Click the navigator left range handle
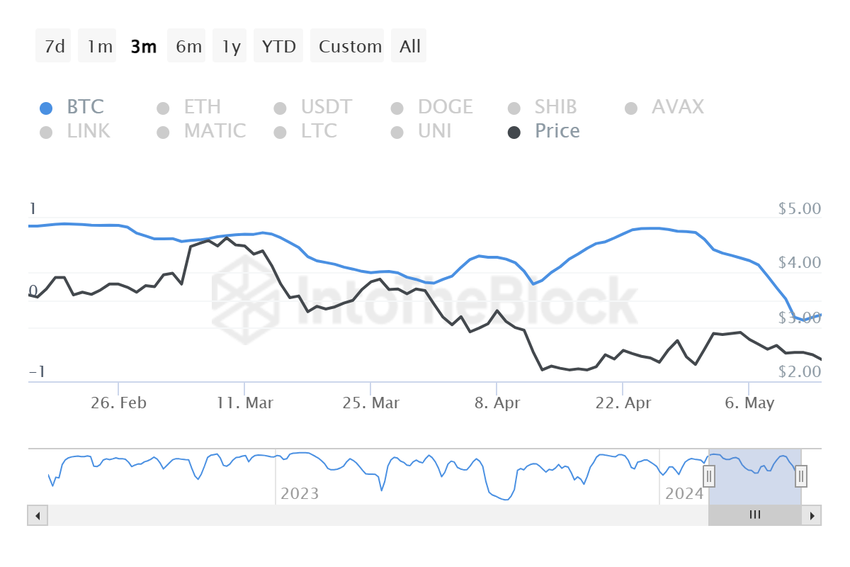The image size is (850, 567). [x=709, y=477]
